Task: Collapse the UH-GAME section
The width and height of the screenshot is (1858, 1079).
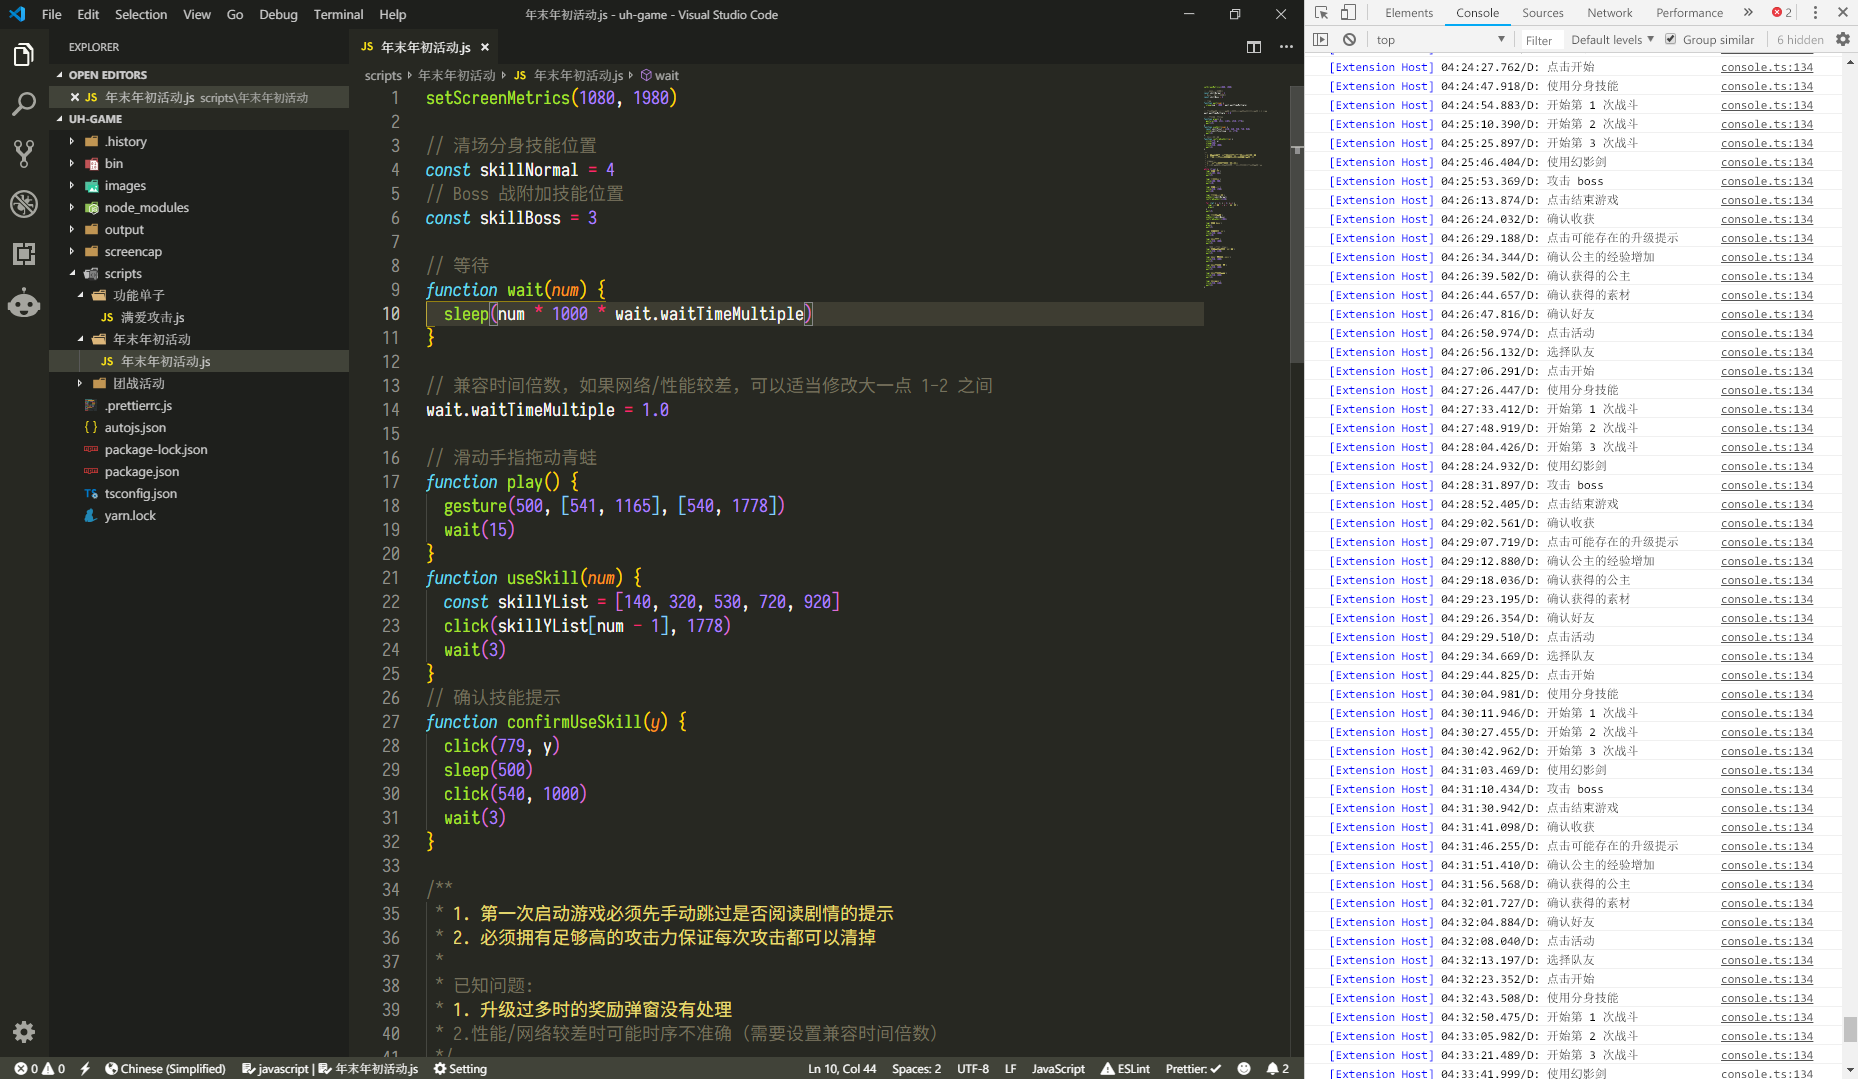Action: point(95,119)
